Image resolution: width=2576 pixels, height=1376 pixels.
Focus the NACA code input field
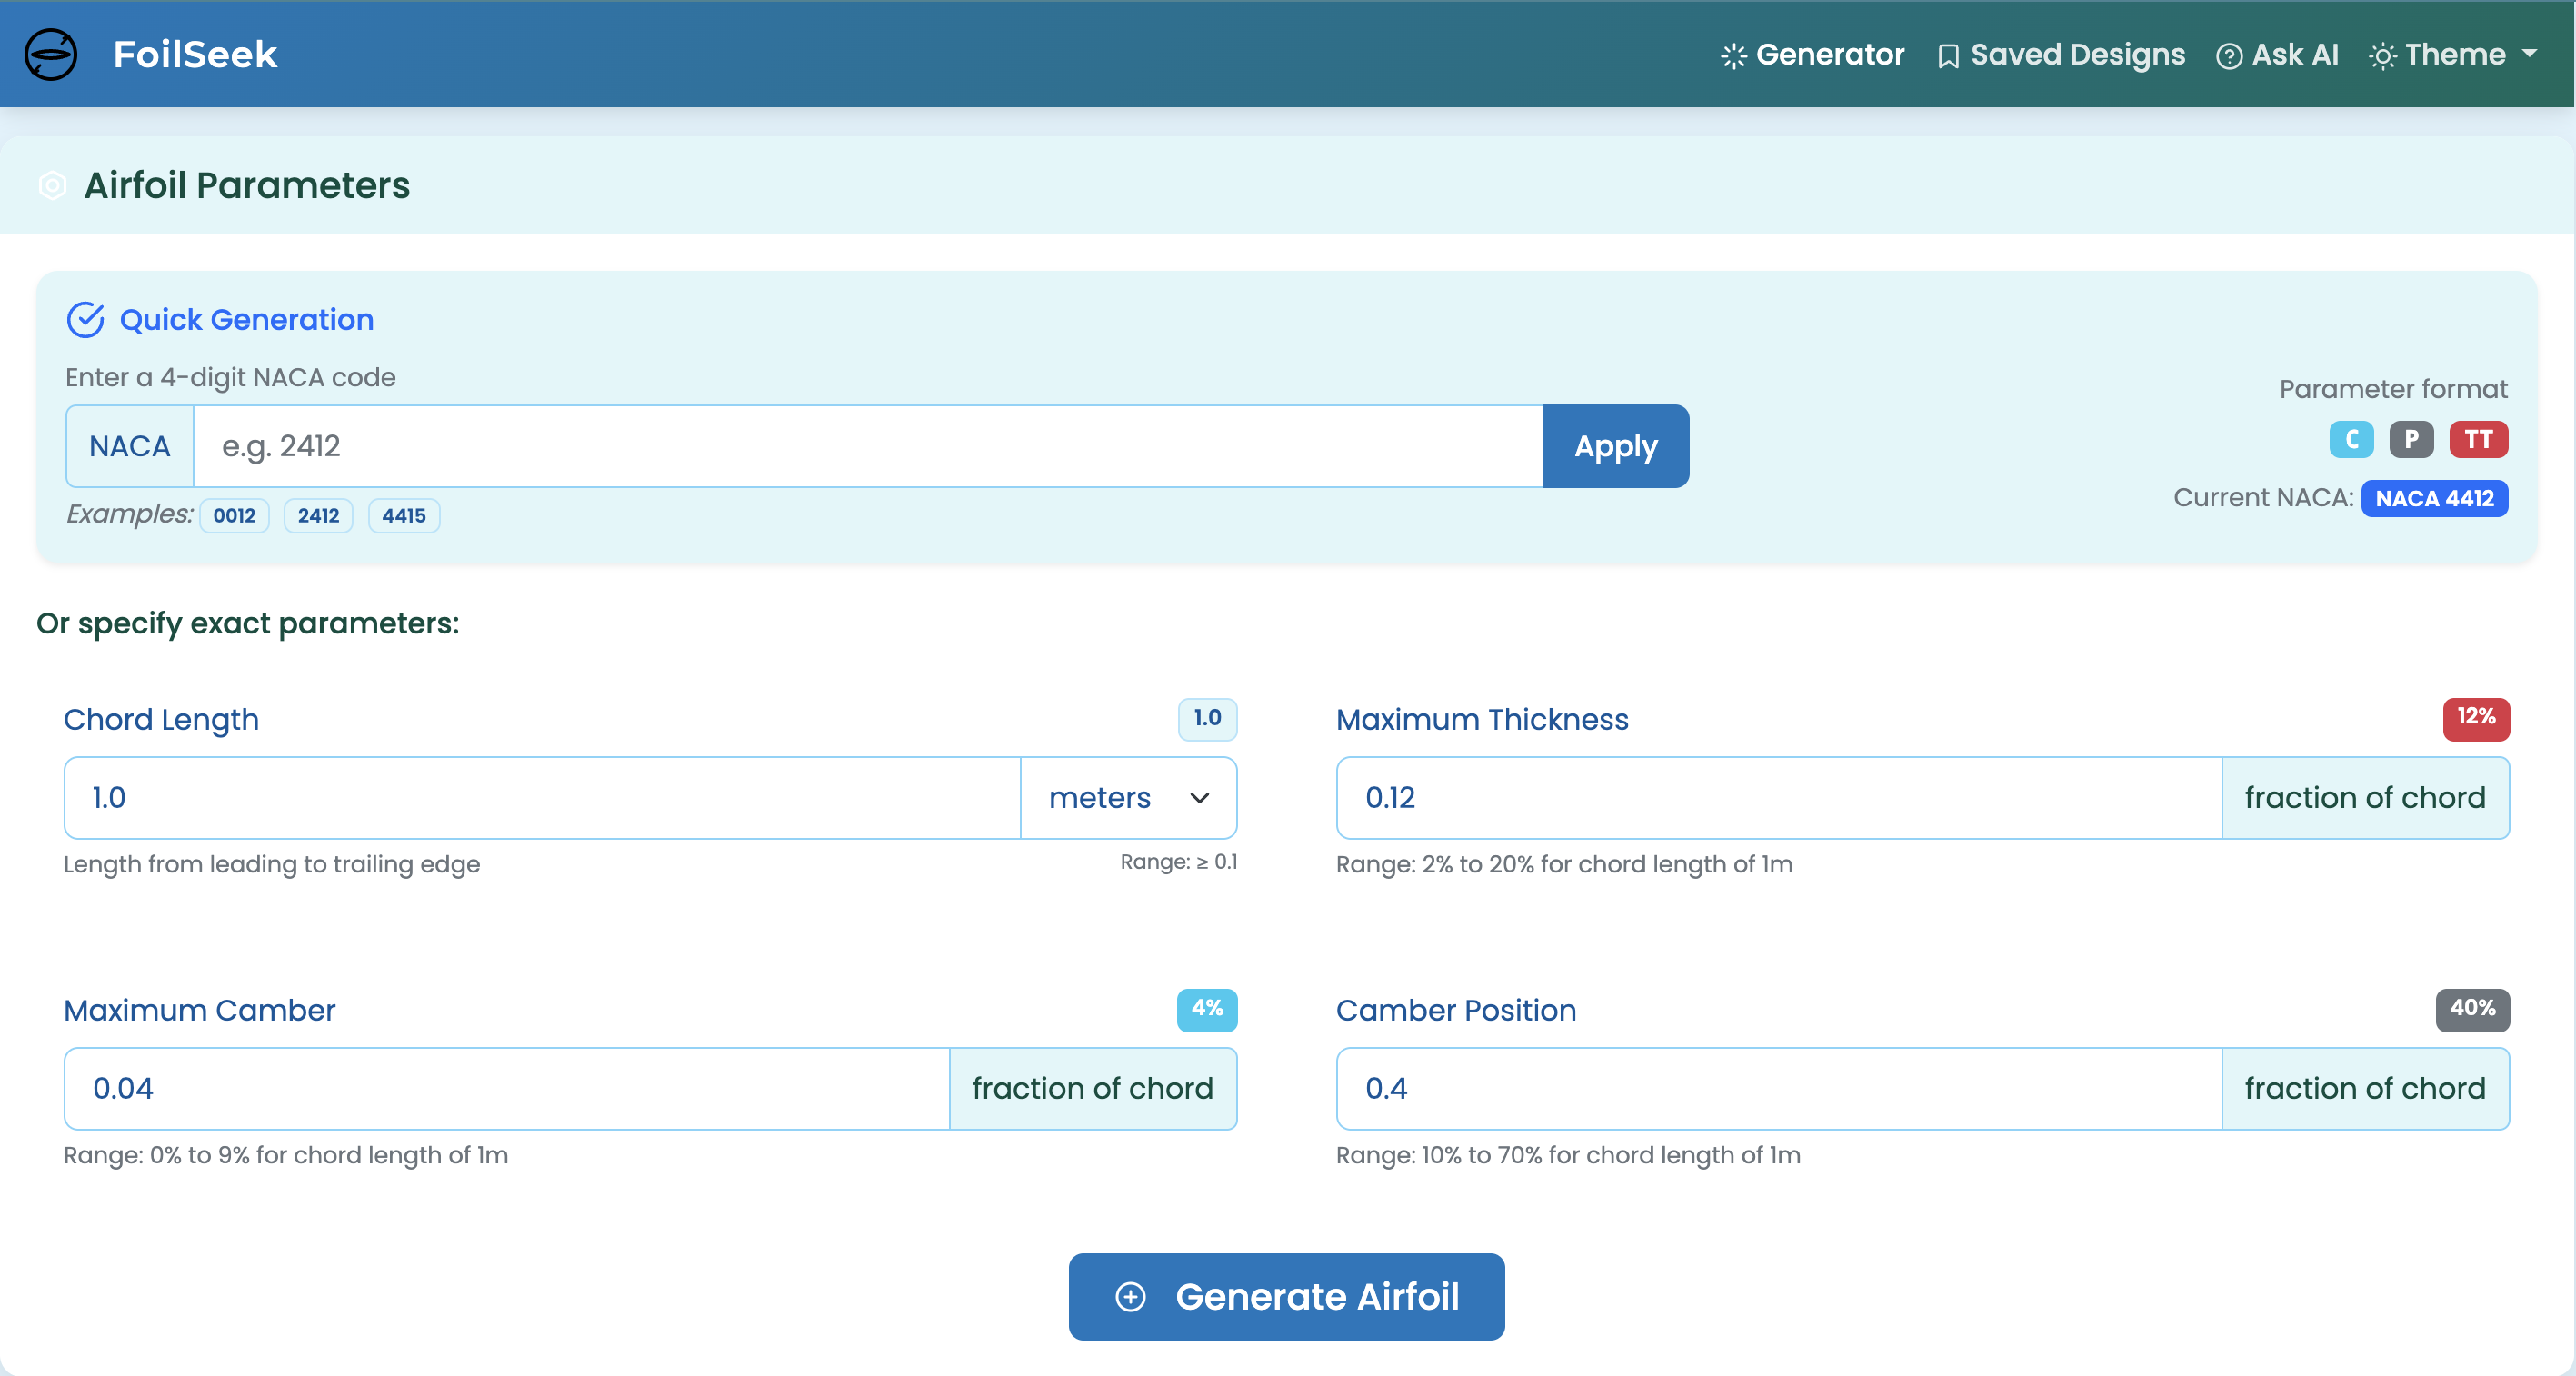(867, 446)
